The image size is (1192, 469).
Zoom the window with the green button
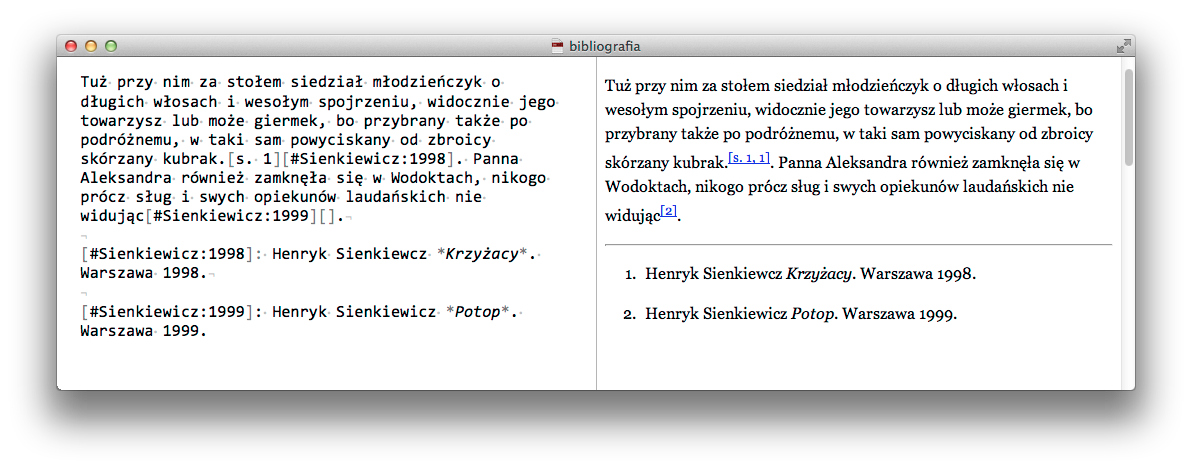pyautogui.click(x=111, y=46)
